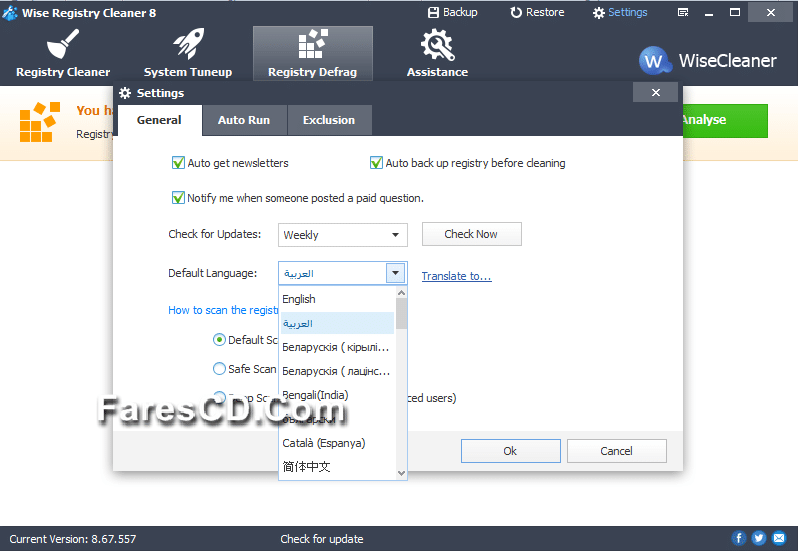Image resolution: width=798 pixels, height=551 pixels.
Task: Open the Translate to... link
Action: point(457,276)
